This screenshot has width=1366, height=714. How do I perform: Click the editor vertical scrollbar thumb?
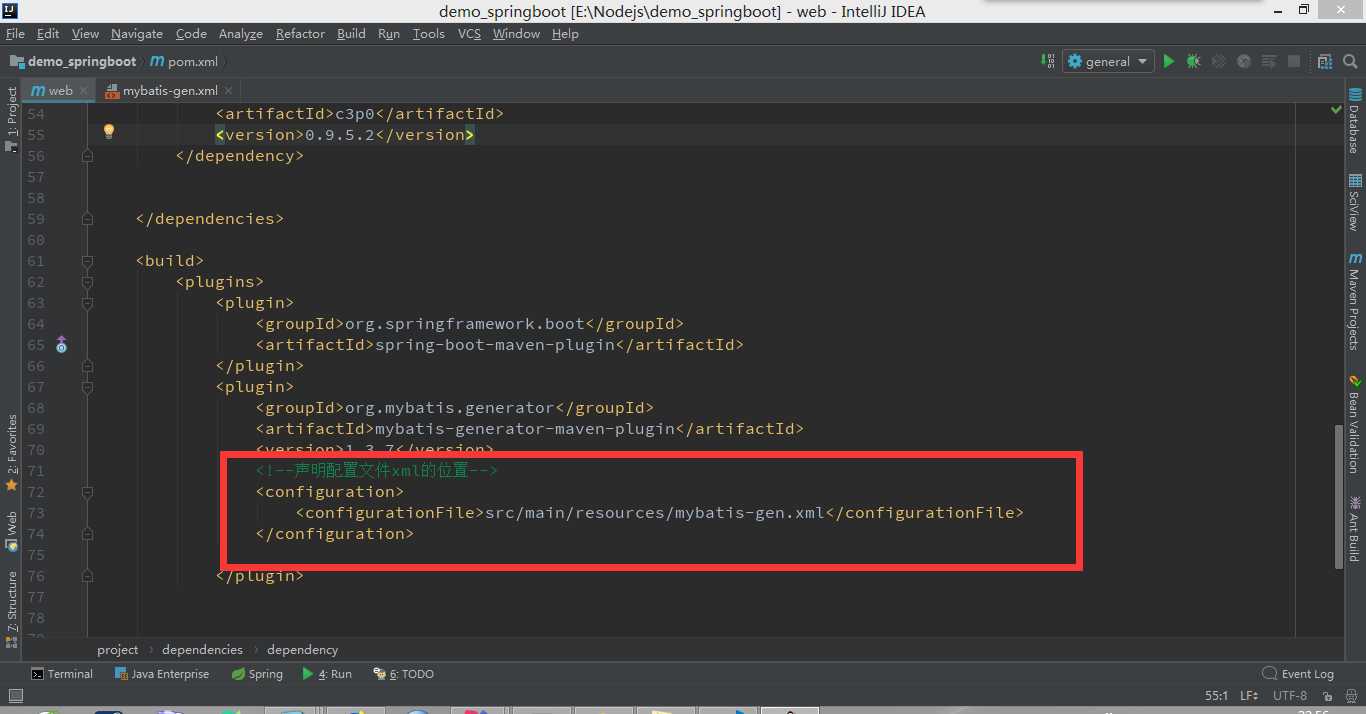(1339, 497)
